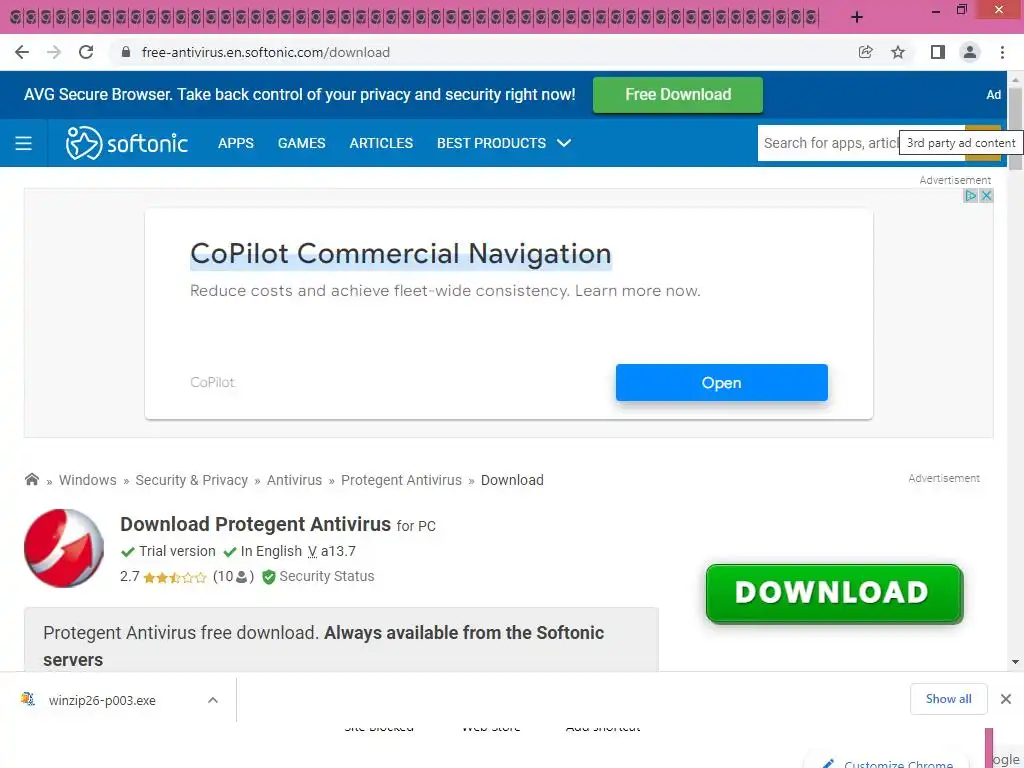Click the star rating for Protegent Antivirus

pos(174,577)
